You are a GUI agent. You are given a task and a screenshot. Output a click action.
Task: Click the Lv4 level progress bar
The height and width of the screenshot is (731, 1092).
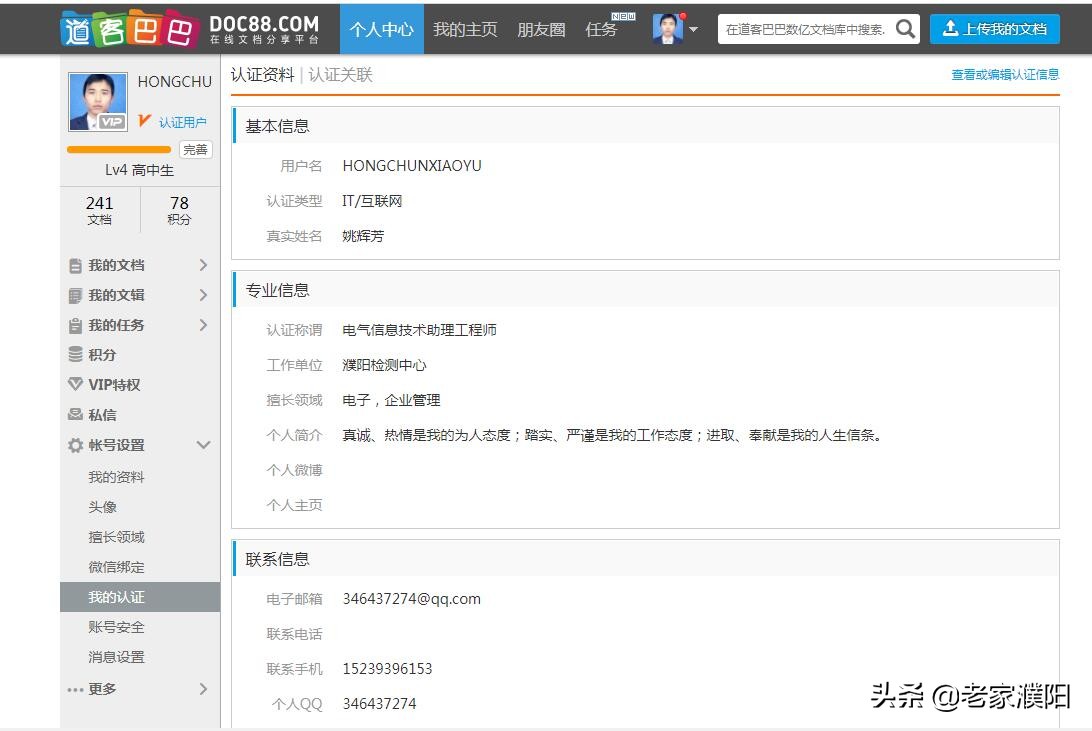pyautogui.click(x=119, y=149)
